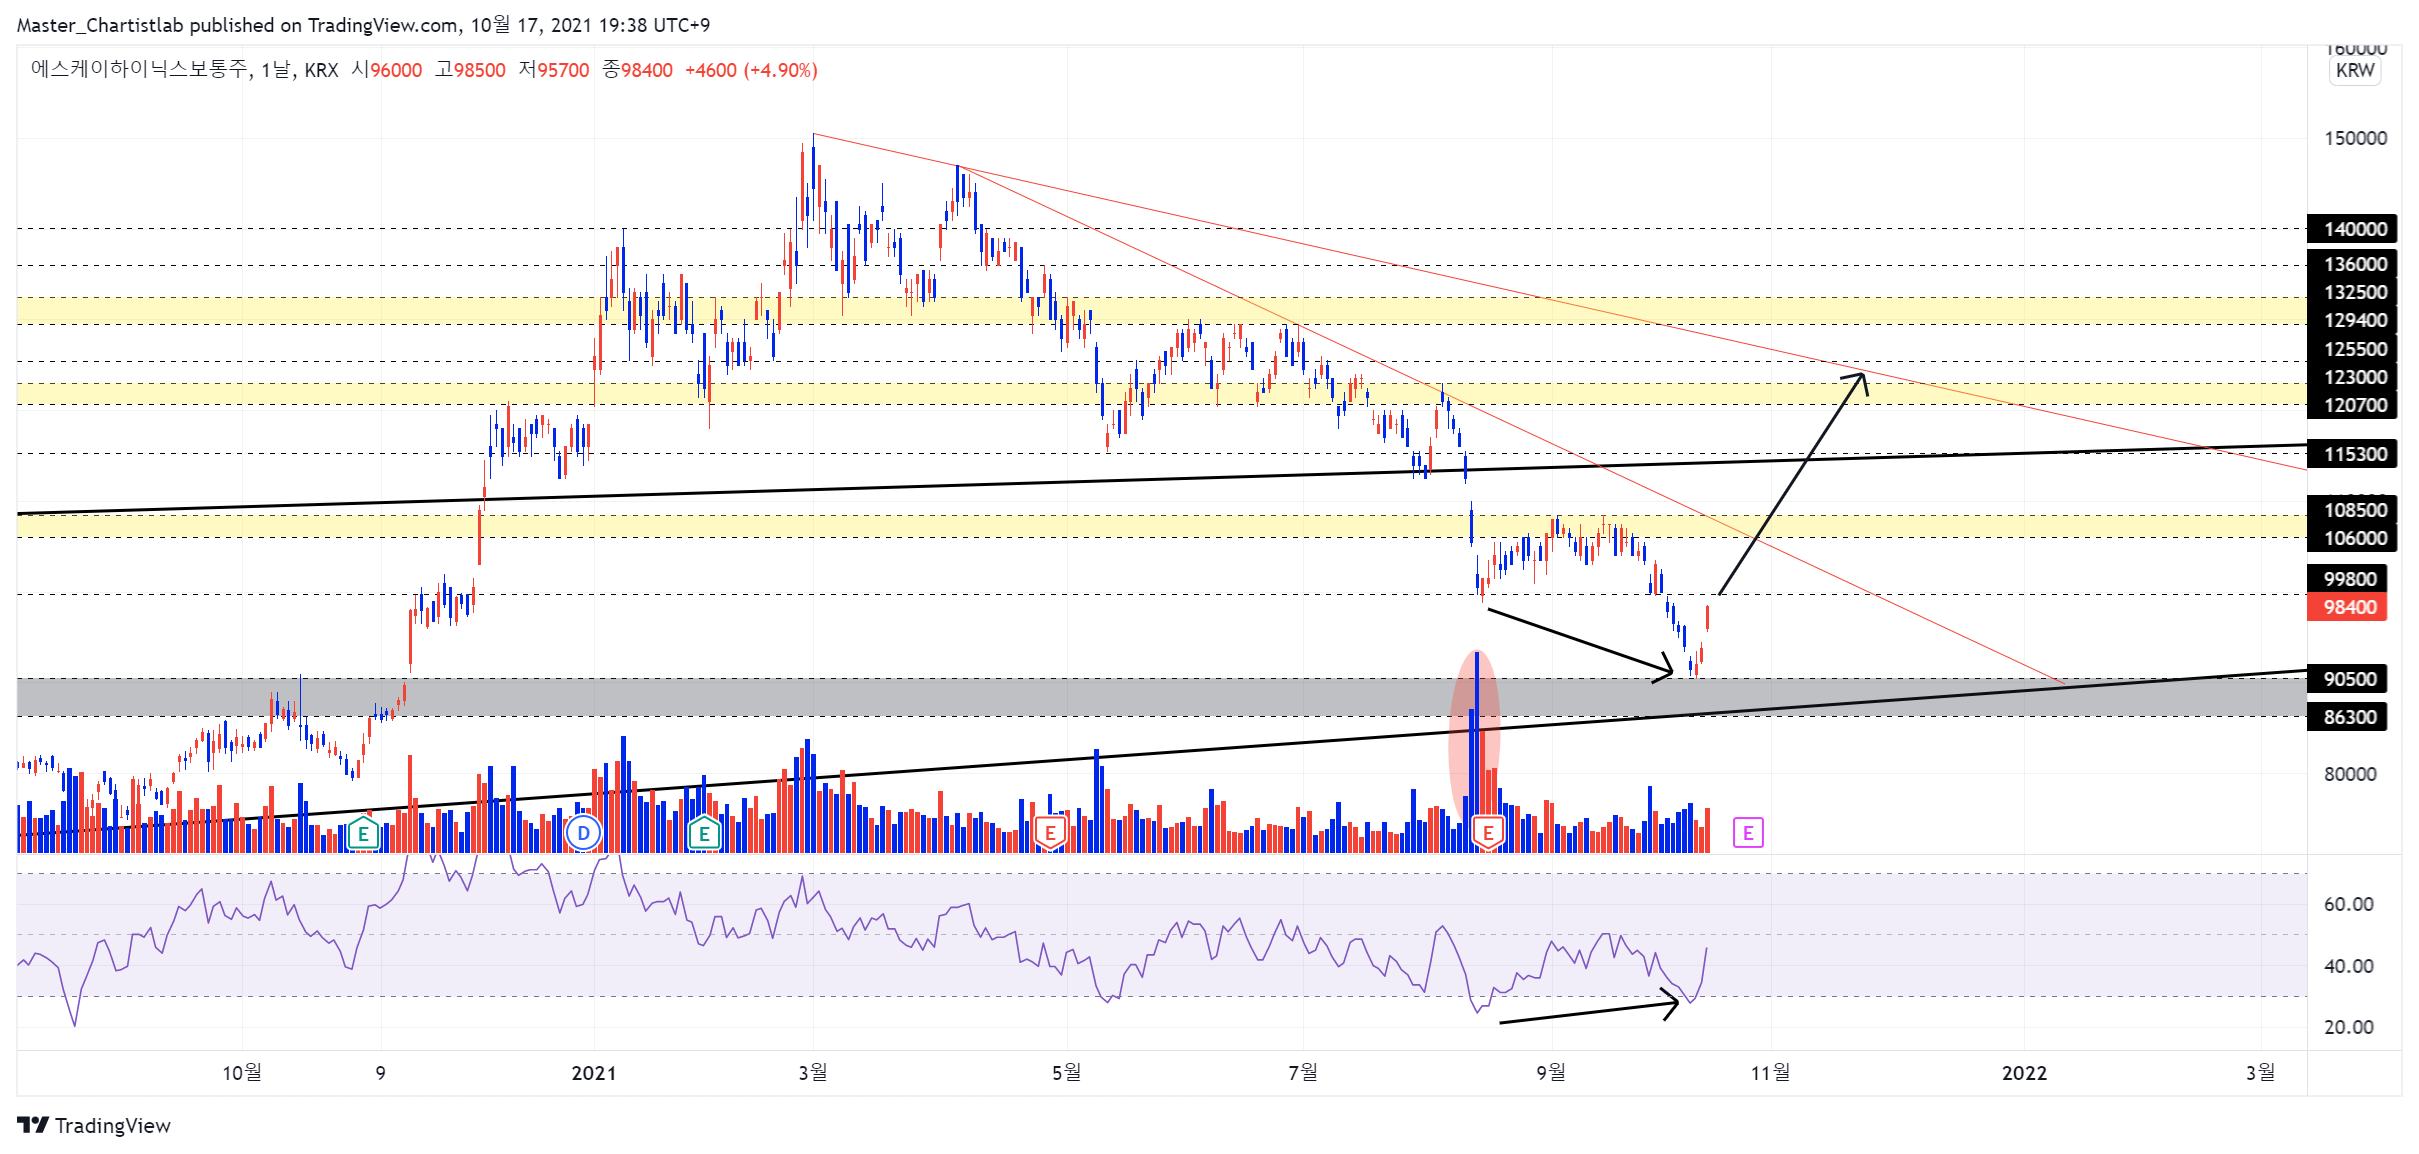Click the red earnings E marker under the volume spike
This screenshot has height=1154, width=2419.
pos(1488,833)
